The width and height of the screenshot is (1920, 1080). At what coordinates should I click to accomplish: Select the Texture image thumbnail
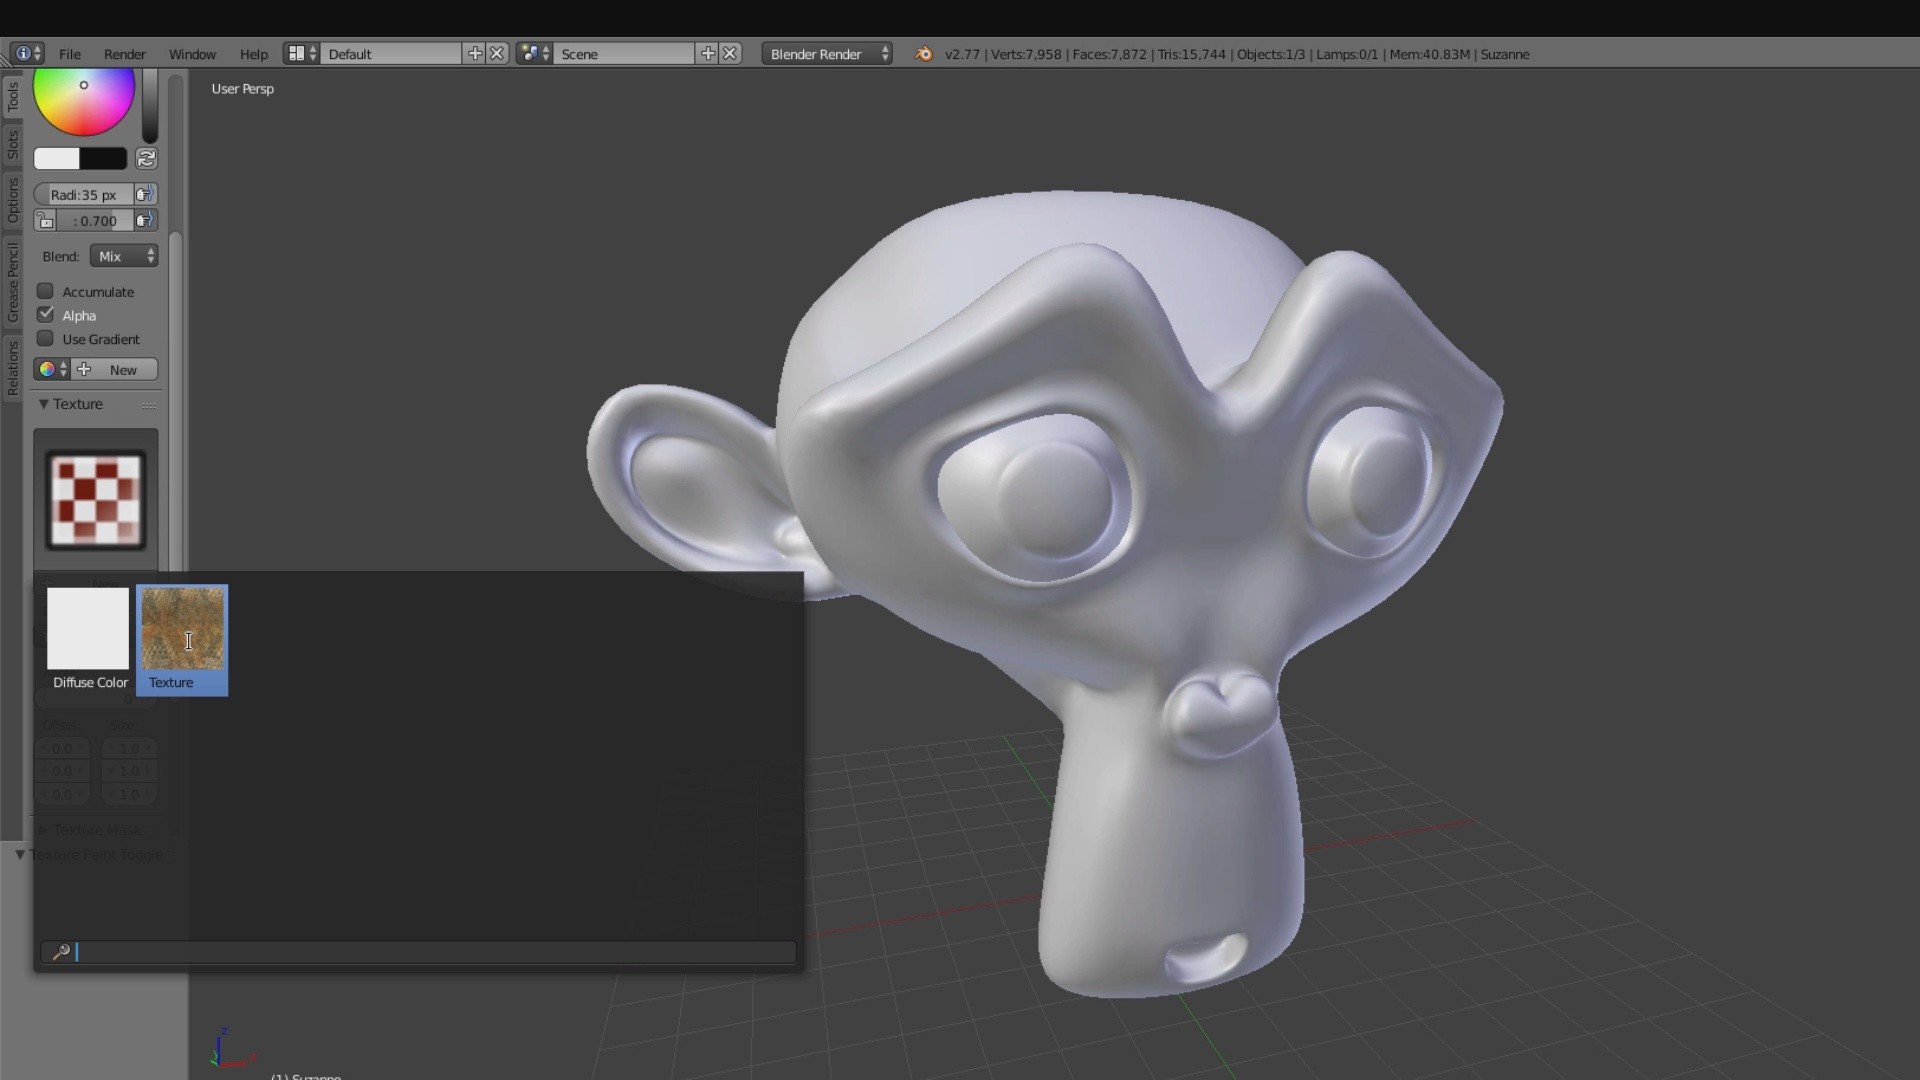click(x=182, y=640)
